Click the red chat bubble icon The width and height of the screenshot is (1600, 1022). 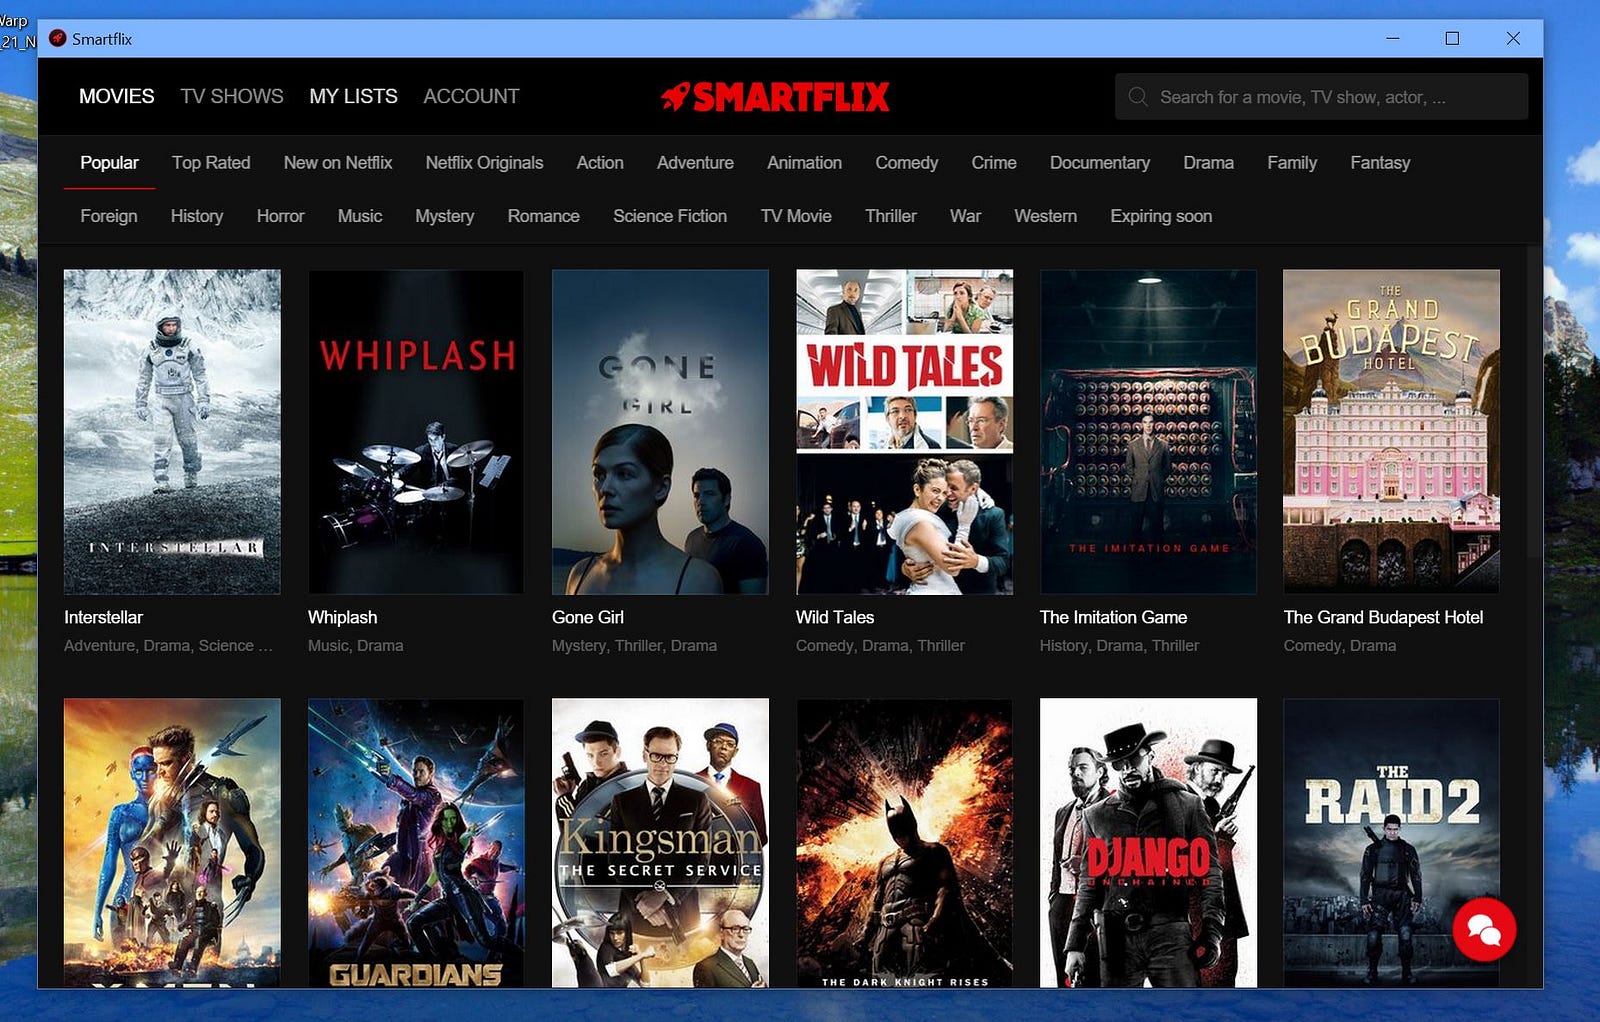click(1484, 930)
